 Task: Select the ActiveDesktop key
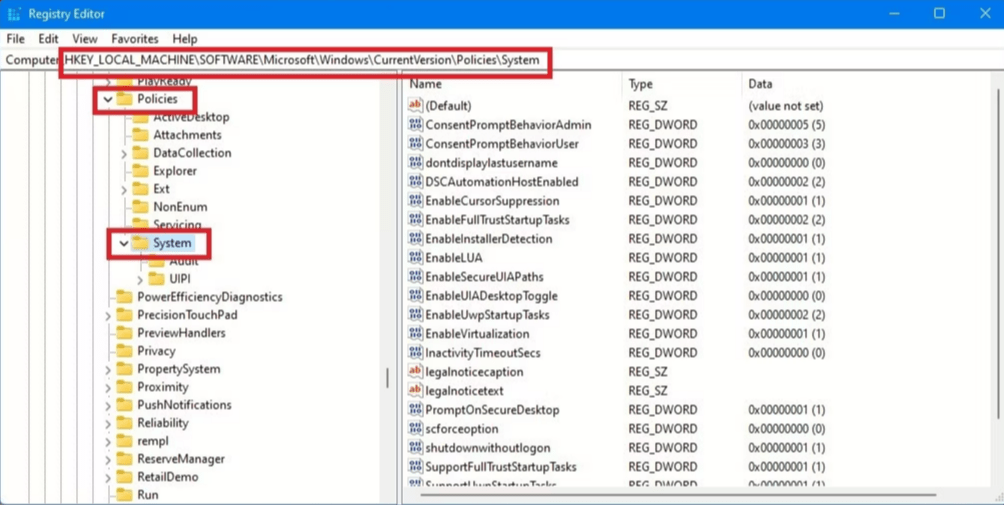191,117
